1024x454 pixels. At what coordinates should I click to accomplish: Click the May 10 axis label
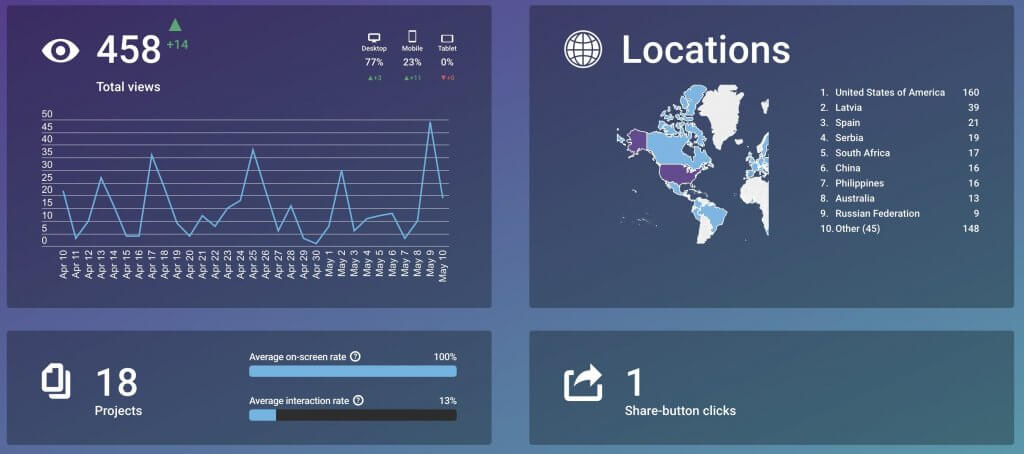click(443, 267)
